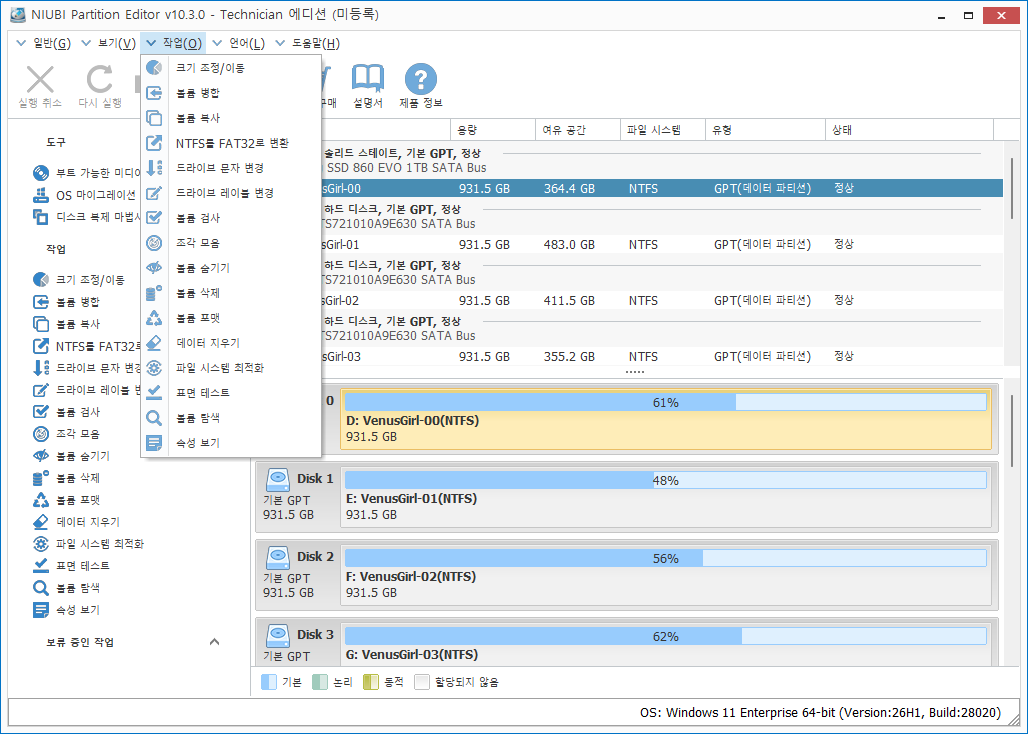Select 데이터 지우기 eraser in left sidebar
1028x734 pixels.
pos(41,522)
